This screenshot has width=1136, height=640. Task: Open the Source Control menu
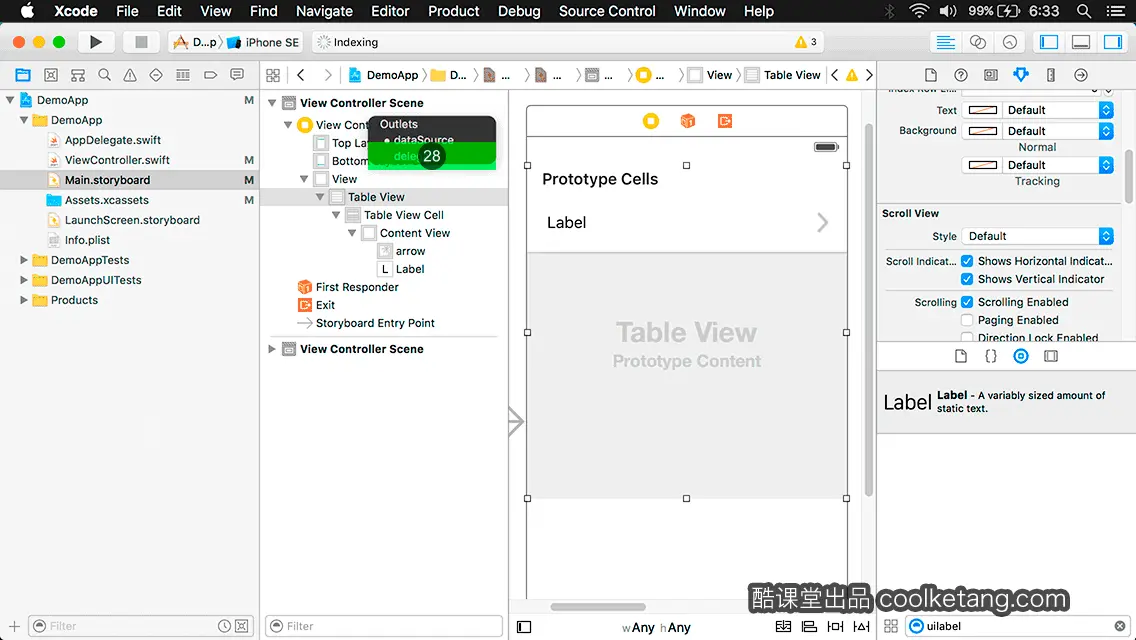coord(607,11)
